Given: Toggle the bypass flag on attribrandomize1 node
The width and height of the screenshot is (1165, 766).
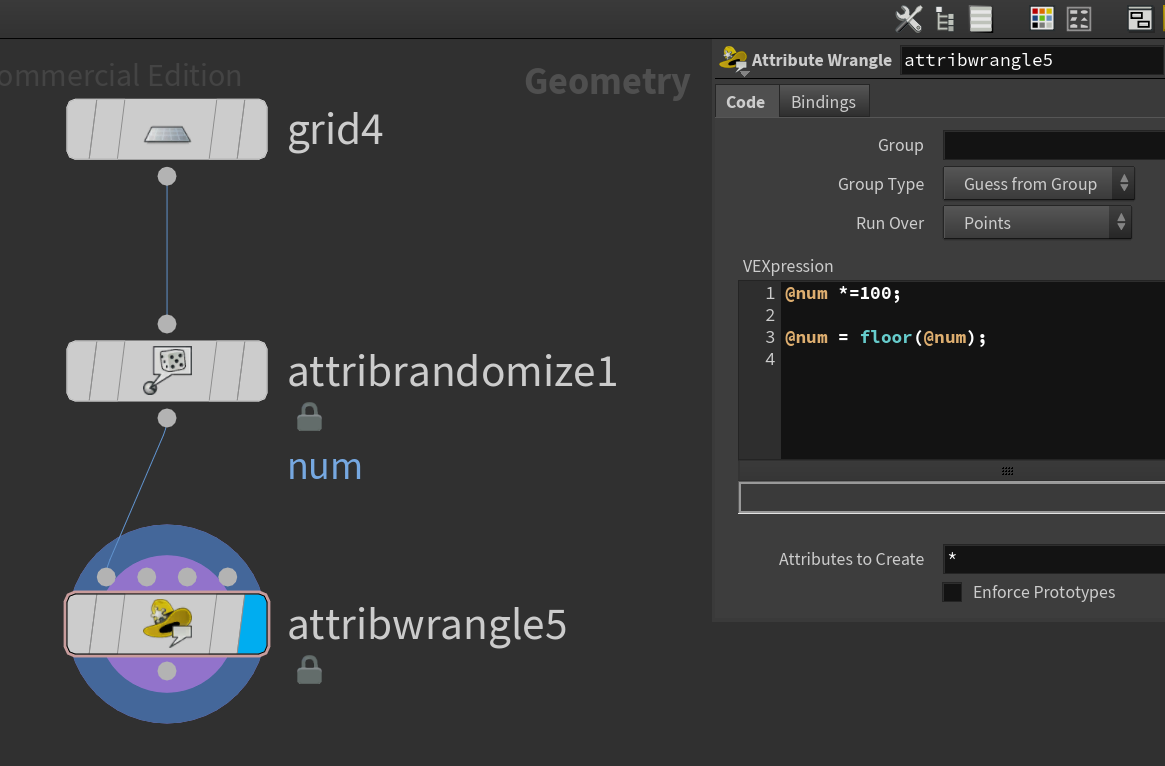Looking at the screenshot, I should click(x=105, y=371).
